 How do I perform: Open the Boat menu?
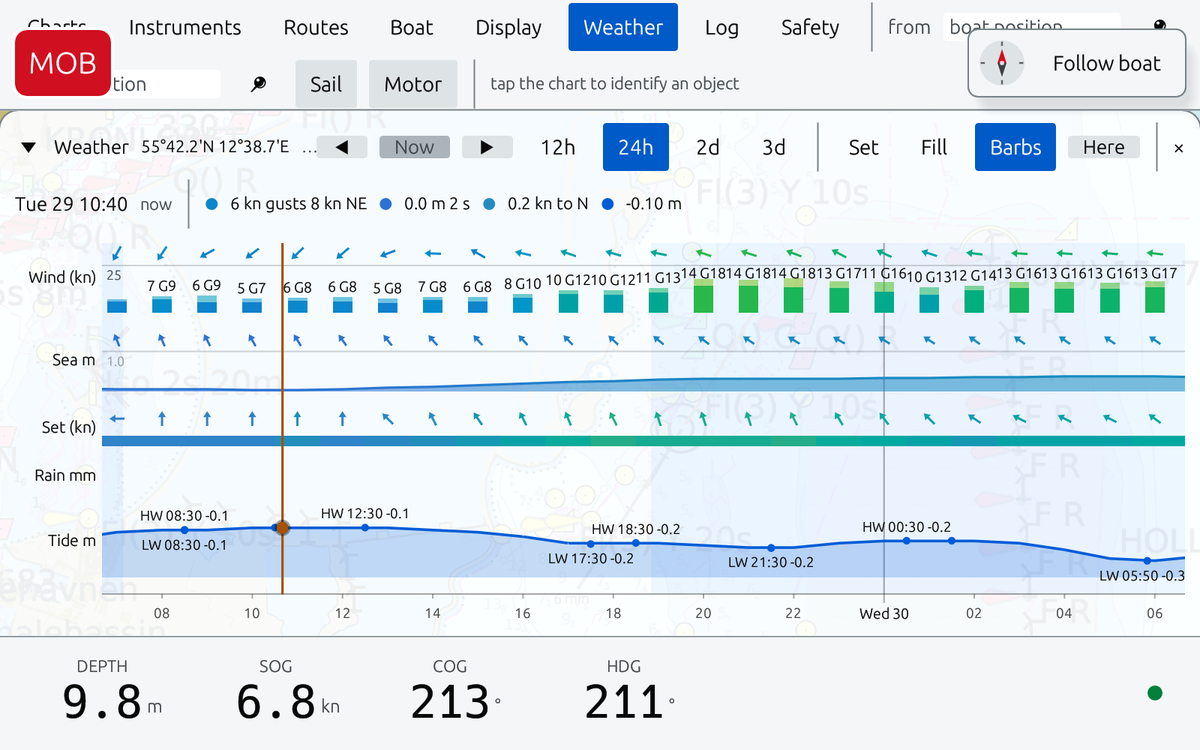pyautogui.click(x=412, y=27)
